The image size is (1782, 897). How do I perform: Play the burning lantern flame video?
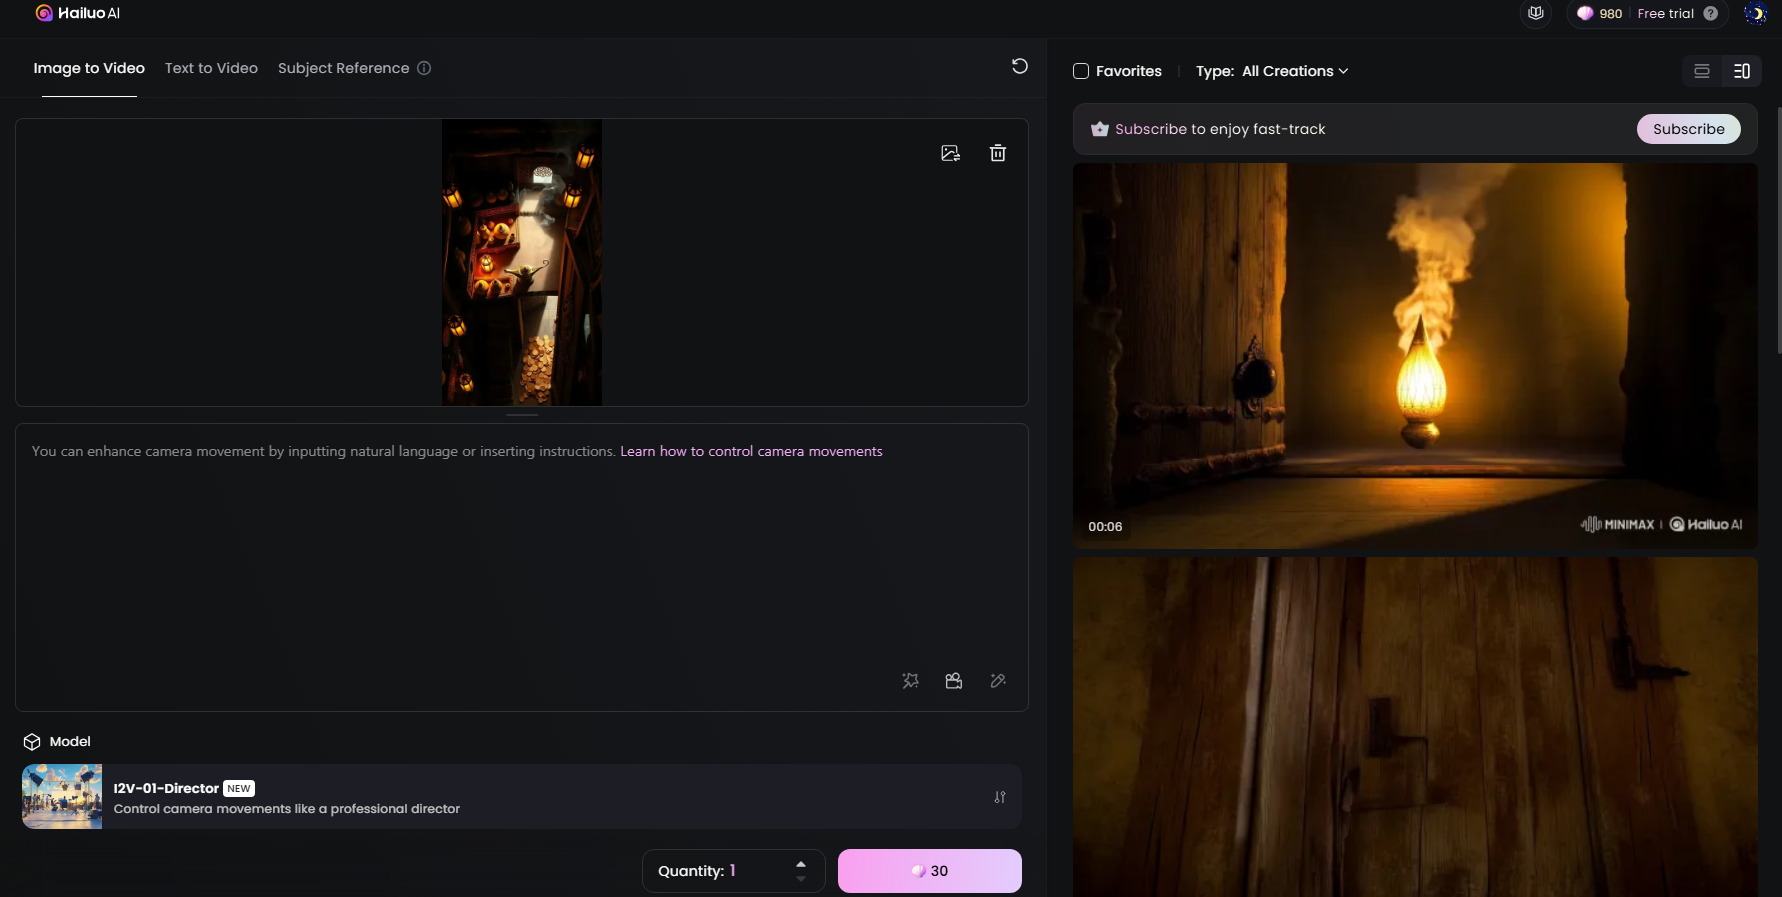pos(1415,355)
